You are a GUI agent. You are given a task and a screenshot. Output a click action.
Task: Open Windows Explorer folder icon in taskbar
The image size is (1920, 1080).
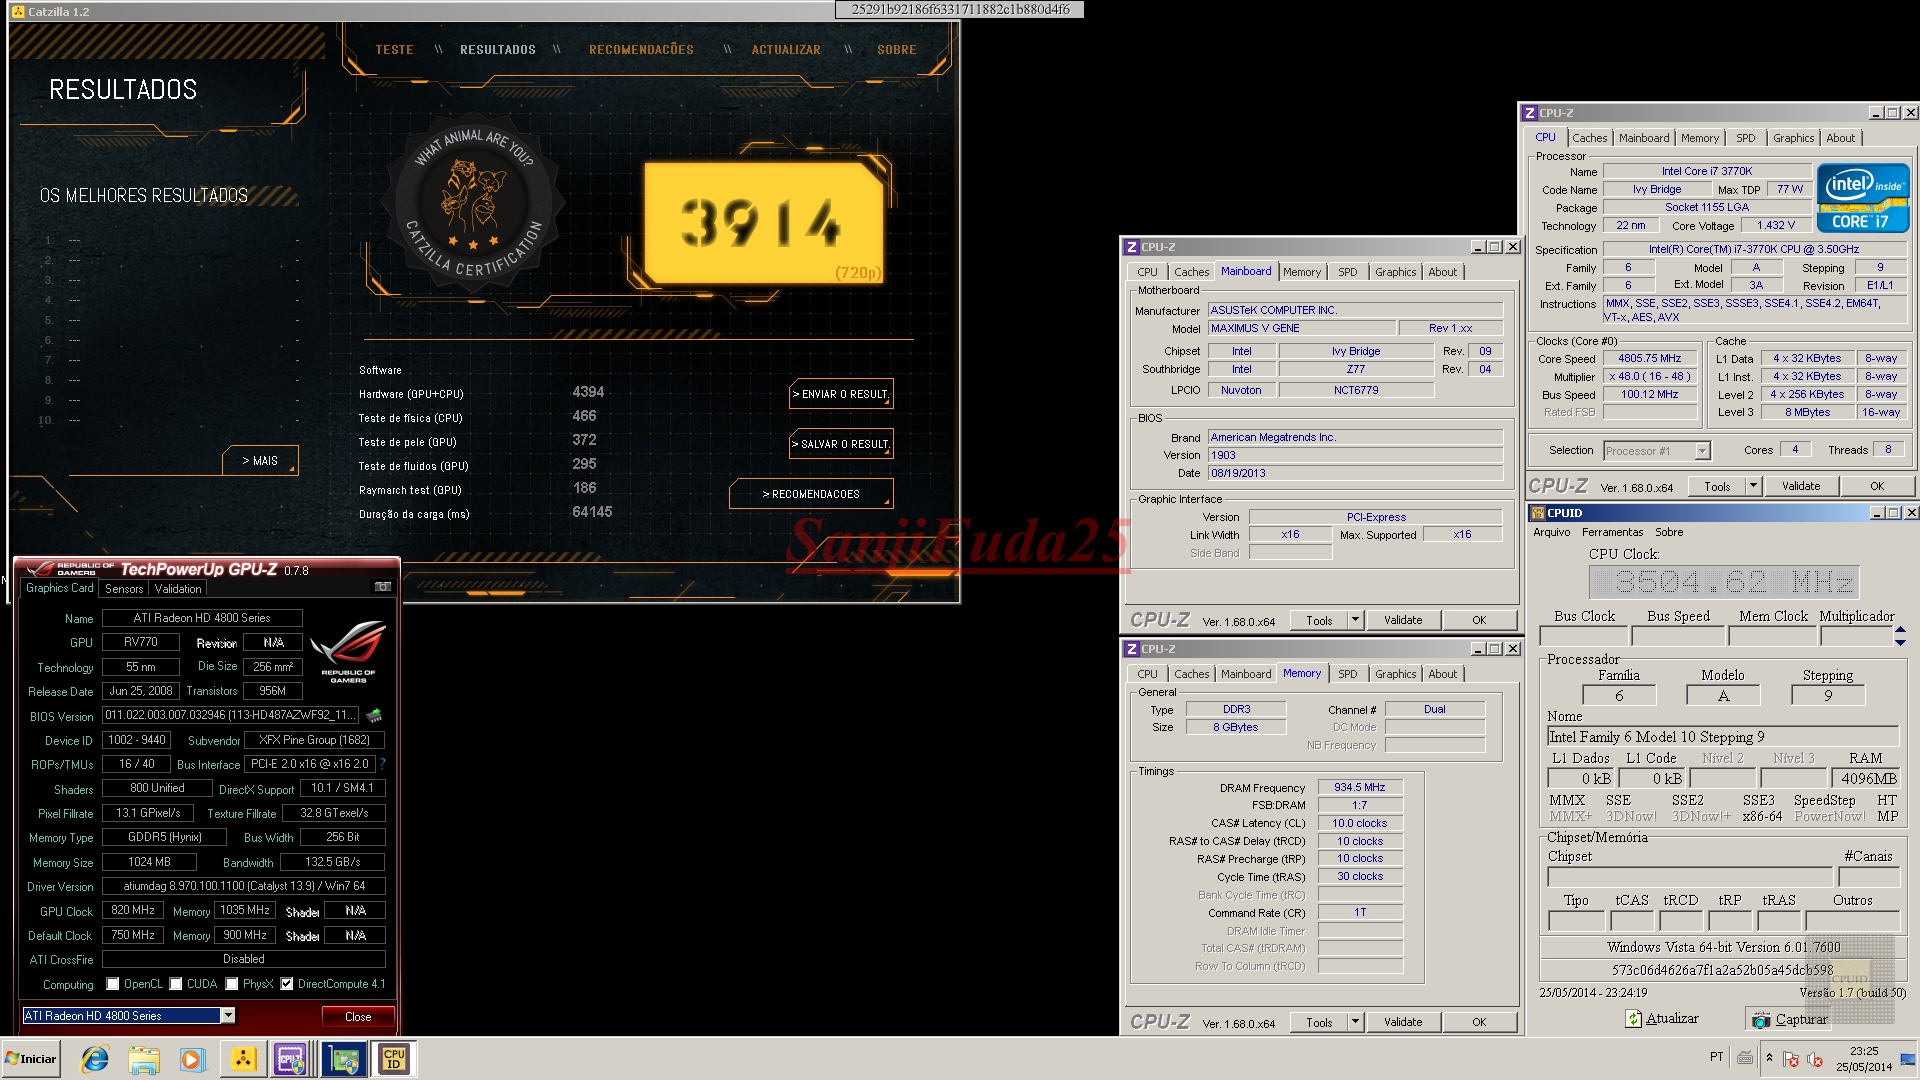[x=144, y=1059]
